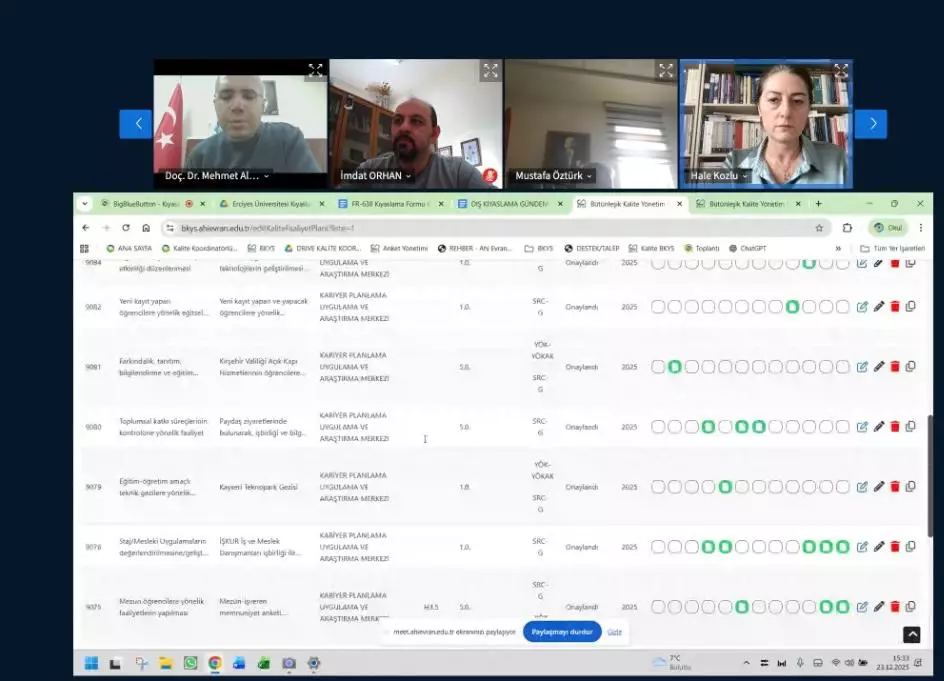
Task: Open WhatsApp from the Windows taskbar
Action: tap(190, 663)
